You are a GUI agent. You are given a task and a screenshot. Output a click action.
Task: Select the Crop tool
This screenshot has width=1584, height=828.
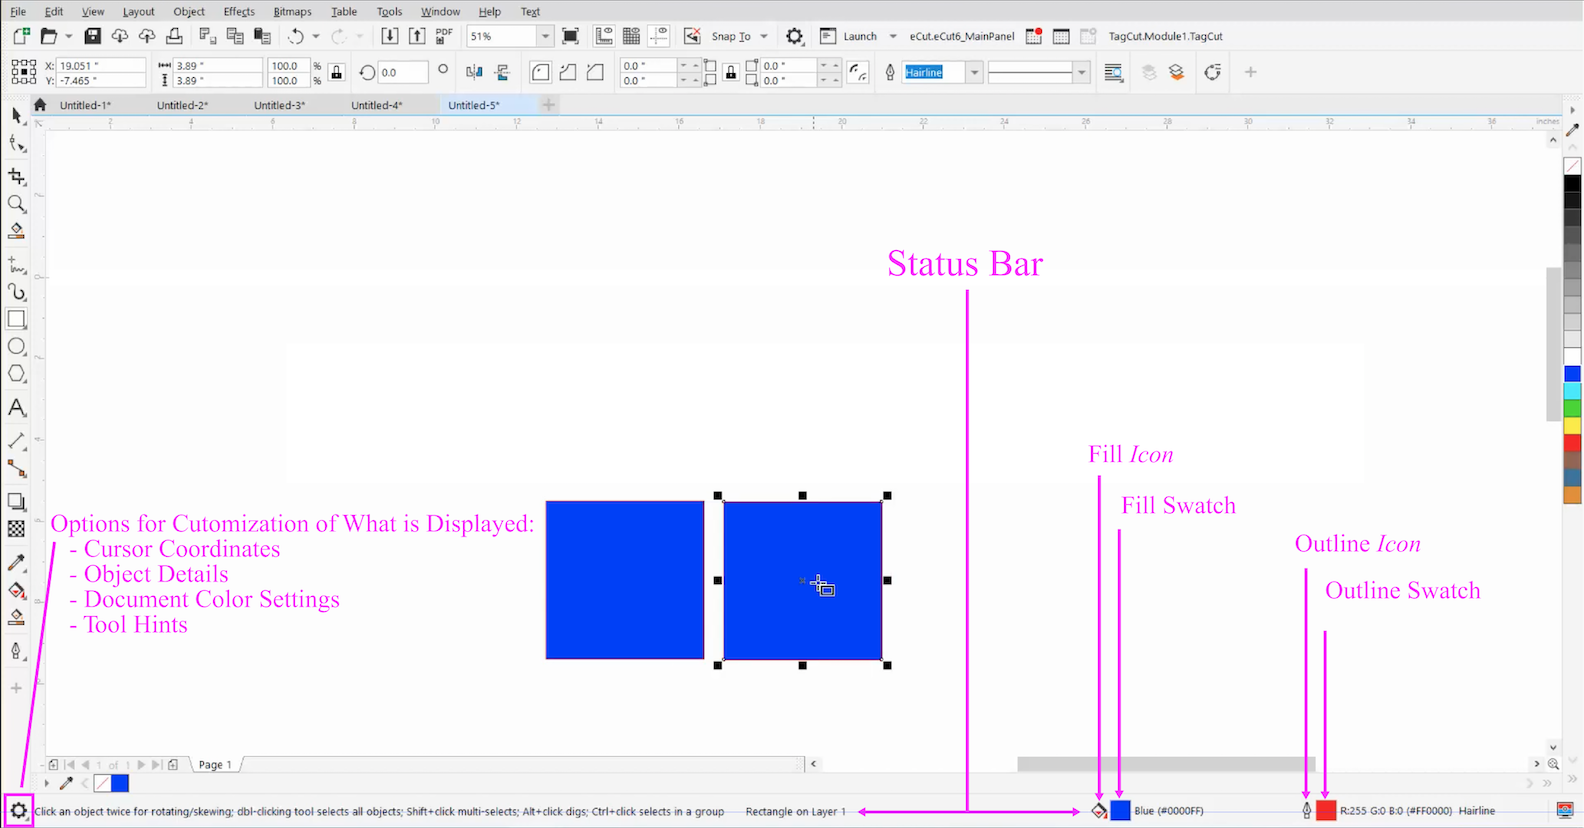(x=16, y=177)
